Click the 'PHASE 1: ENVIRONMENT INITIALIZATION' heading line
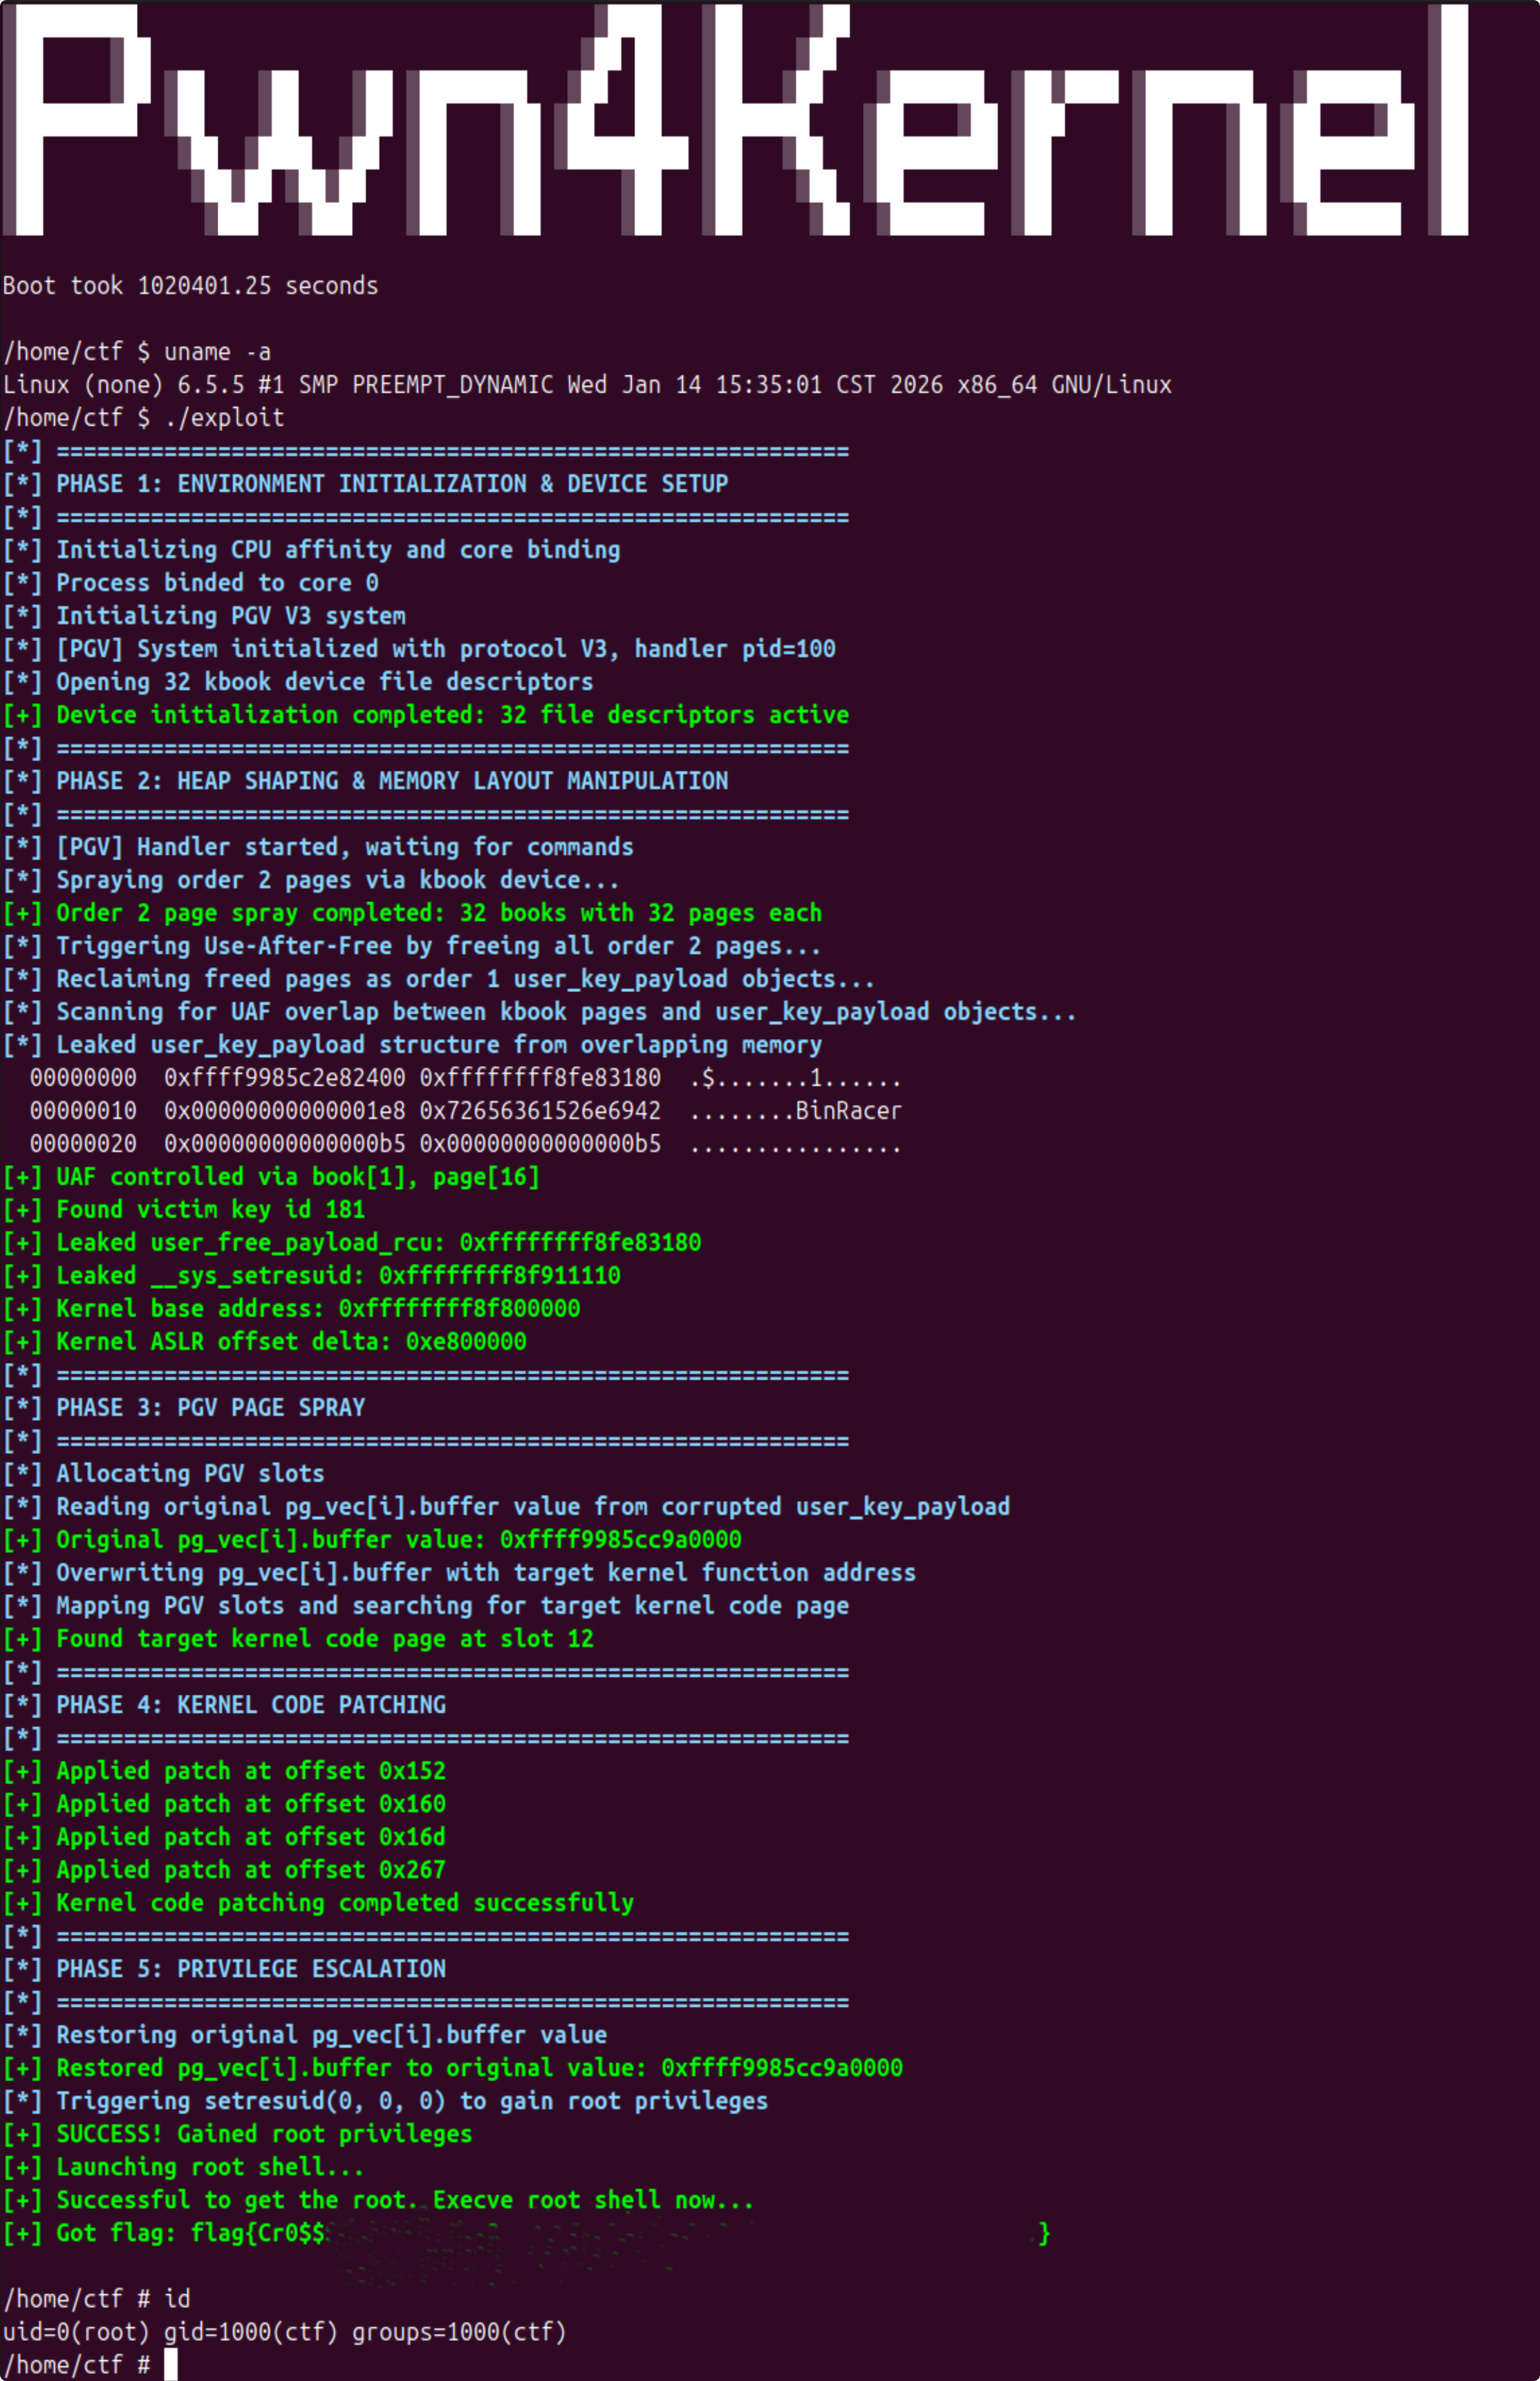Viewport: 1540px width, 2381px height. click(391, 484)
